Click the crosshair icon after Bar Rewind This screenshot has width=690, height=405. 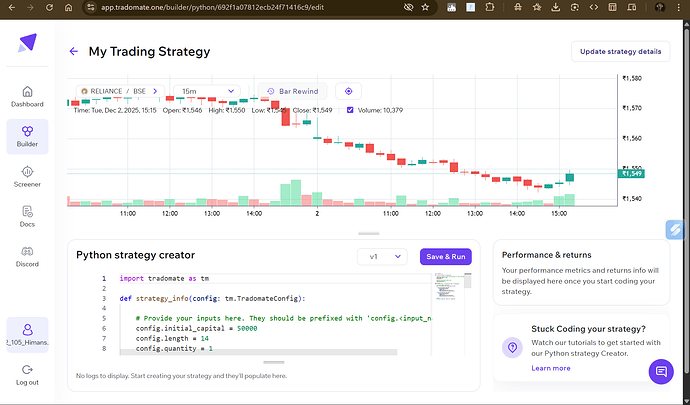[348, 91]
